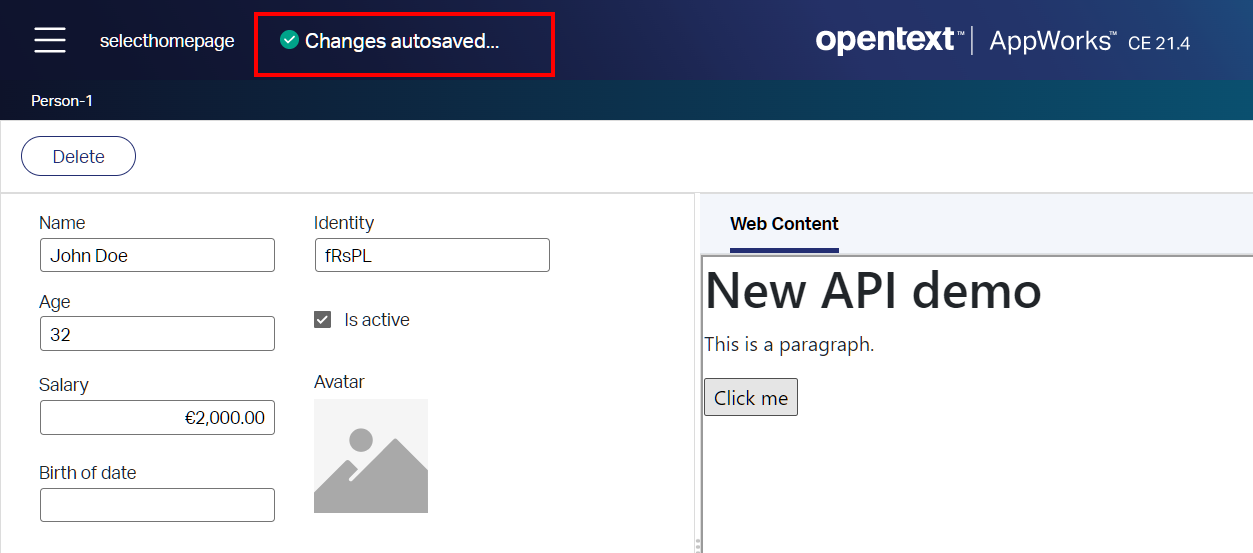
Task: Click the OpenText logo
Action: [x=887, y=40]
